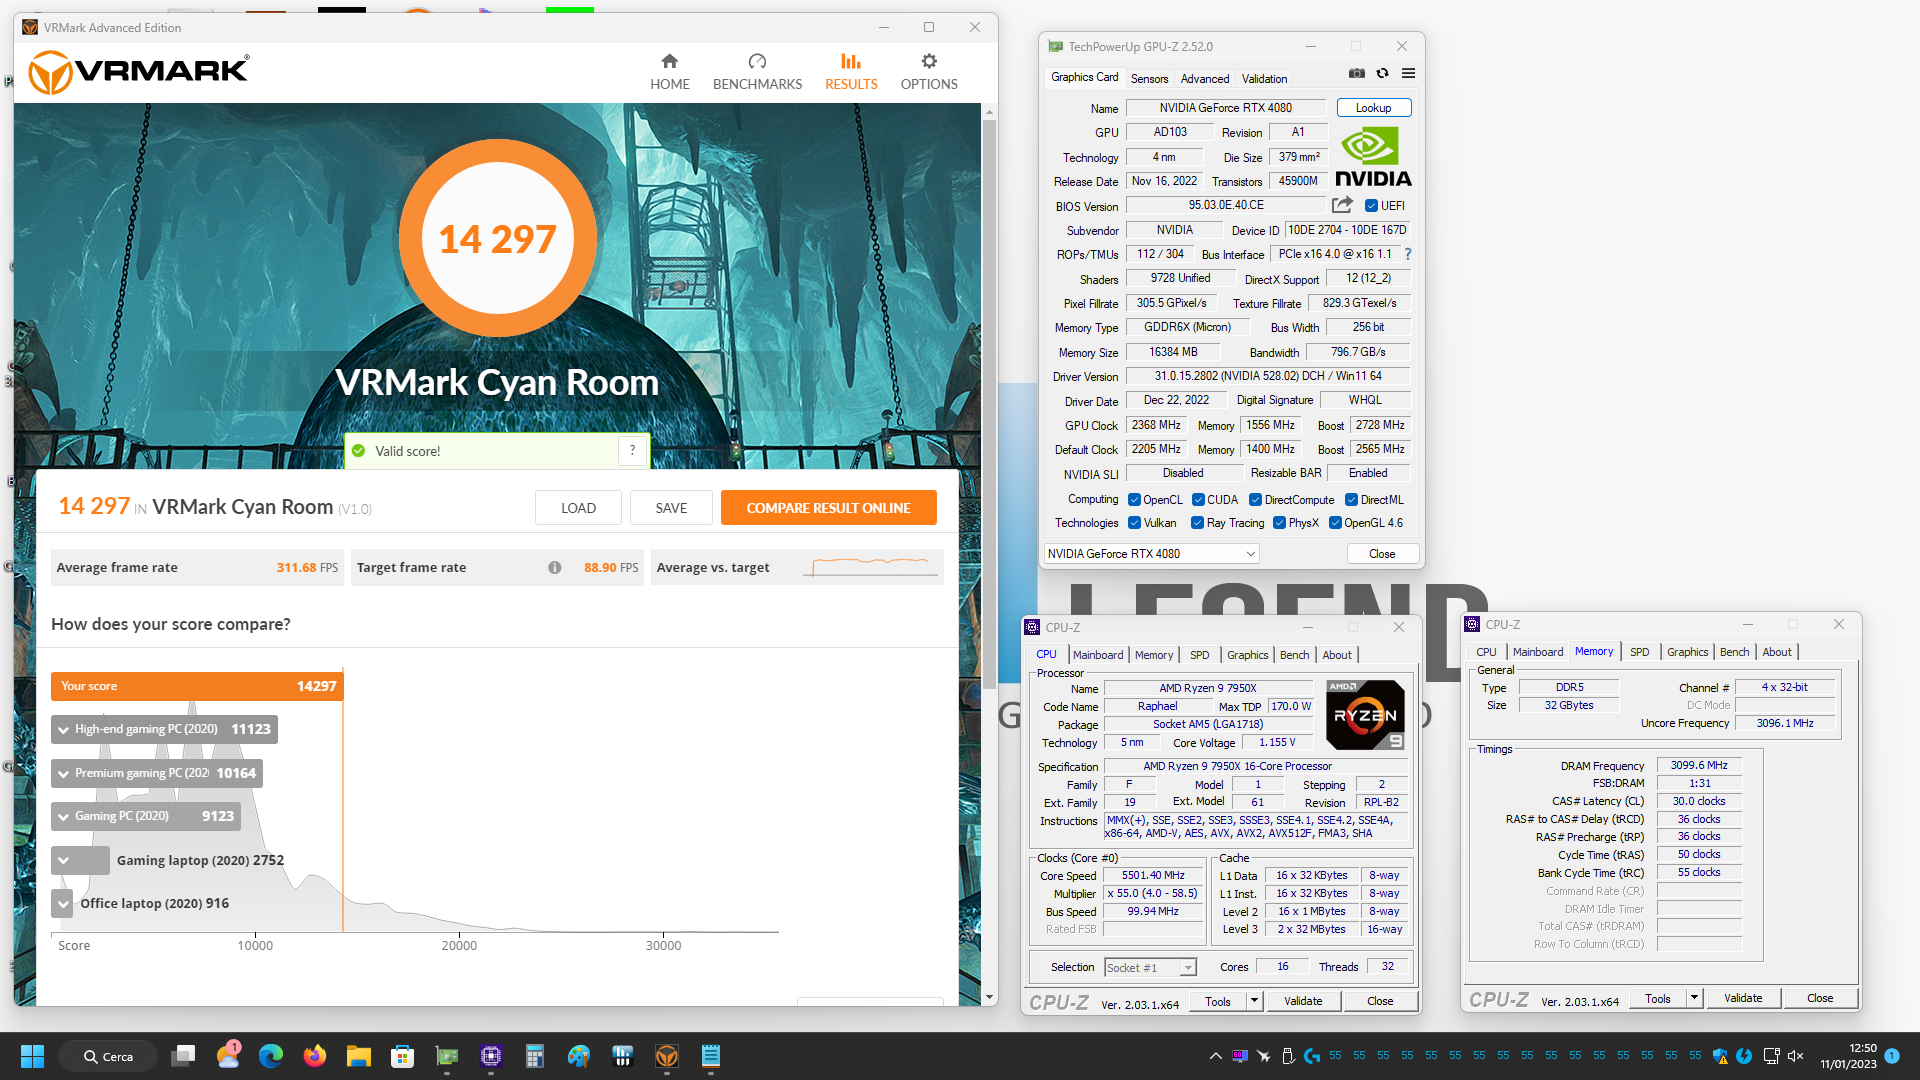Open Mainboard tab in left CPU-Z
This screenshot has height=1080, width=1920.
[x=1098, y=655]
